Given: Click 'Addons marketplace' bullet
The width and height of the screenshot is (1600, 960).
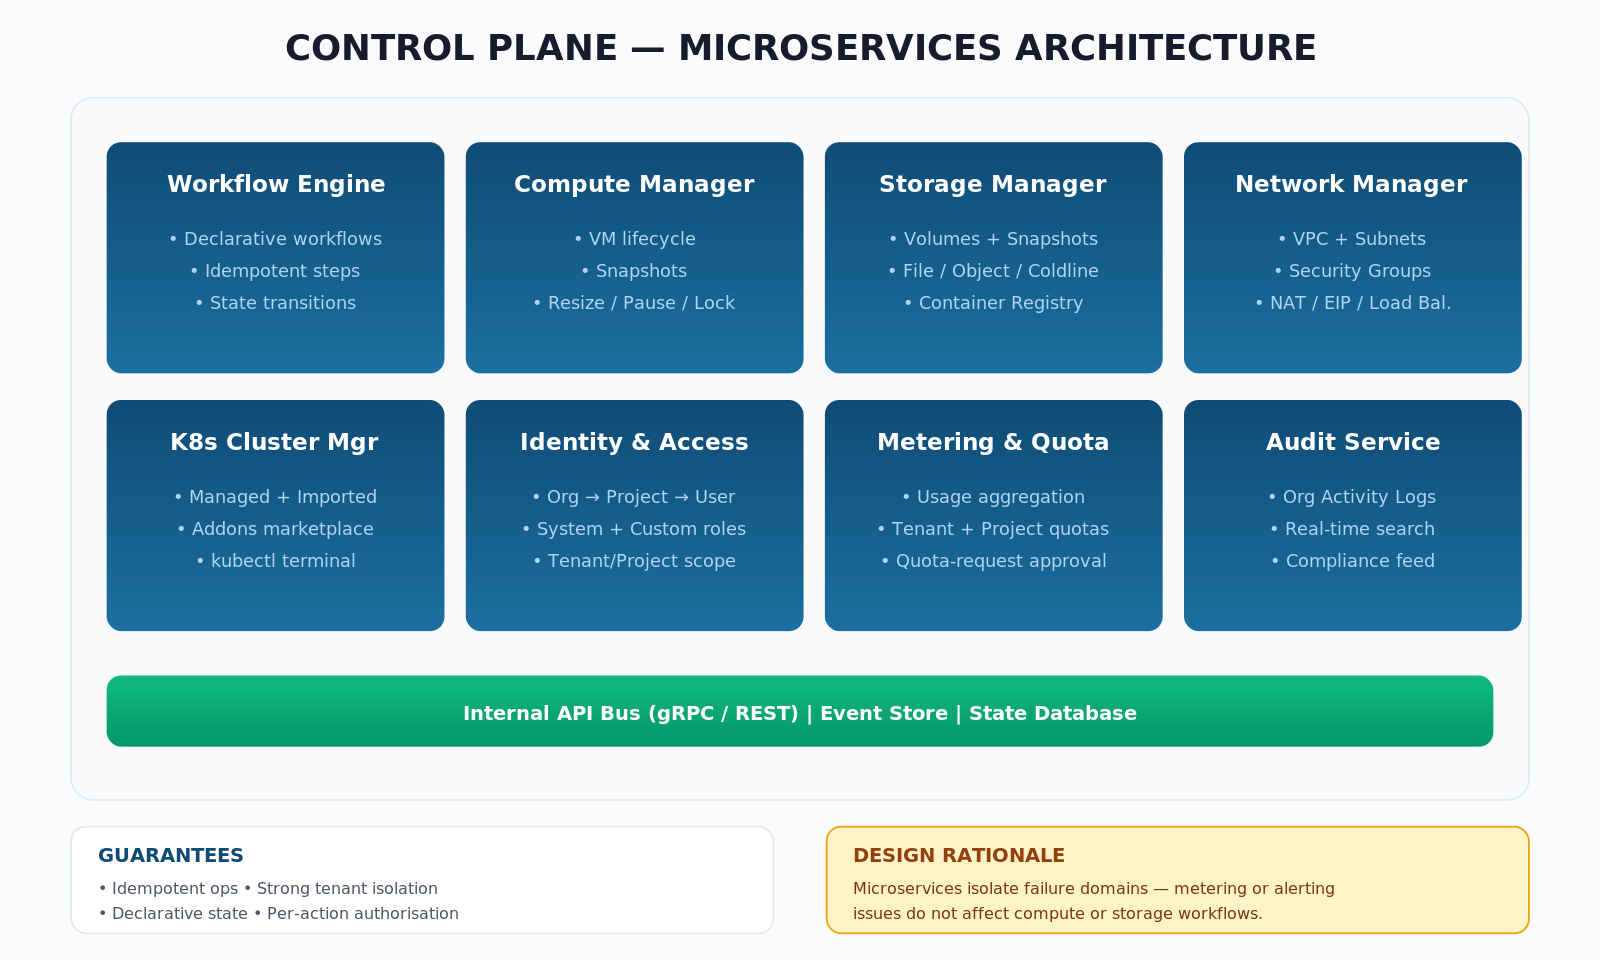Looking at the screenshot, I should (x=275, y=529).
